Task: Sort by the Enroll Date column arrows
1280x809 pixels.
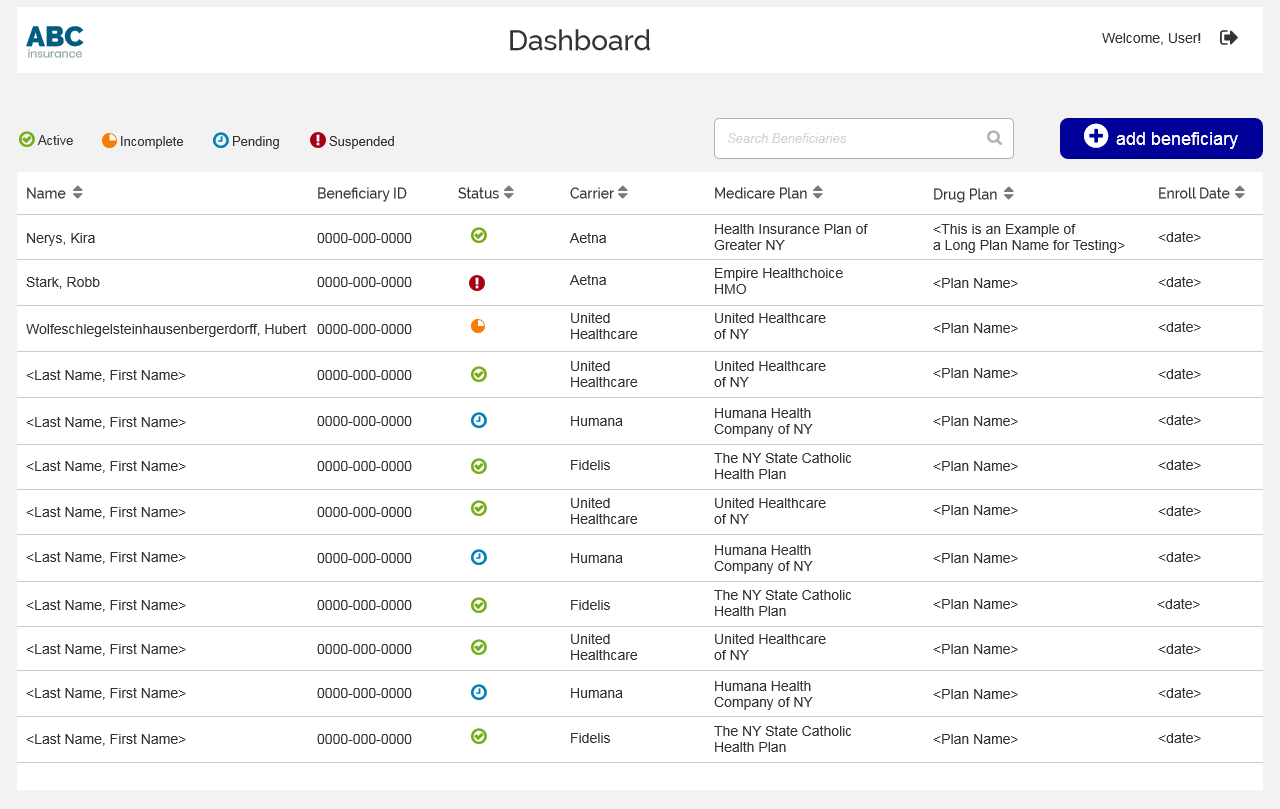Action: click(1240, 192)
